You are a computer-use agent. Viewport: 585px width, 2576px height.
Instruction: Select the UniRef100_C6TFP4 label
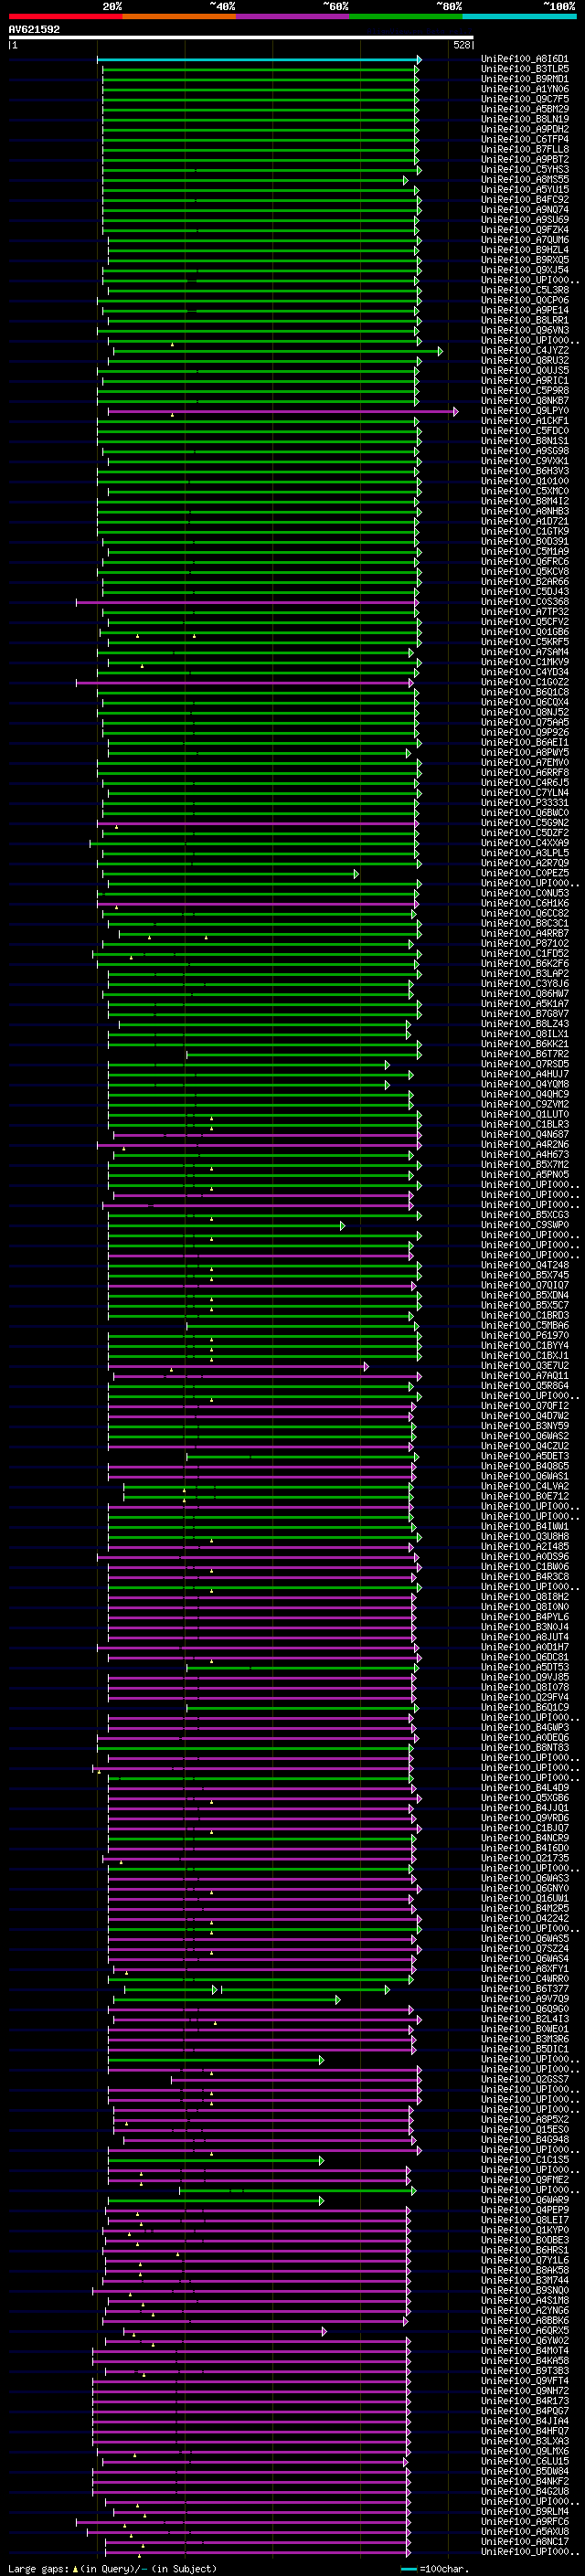[525, 140]
